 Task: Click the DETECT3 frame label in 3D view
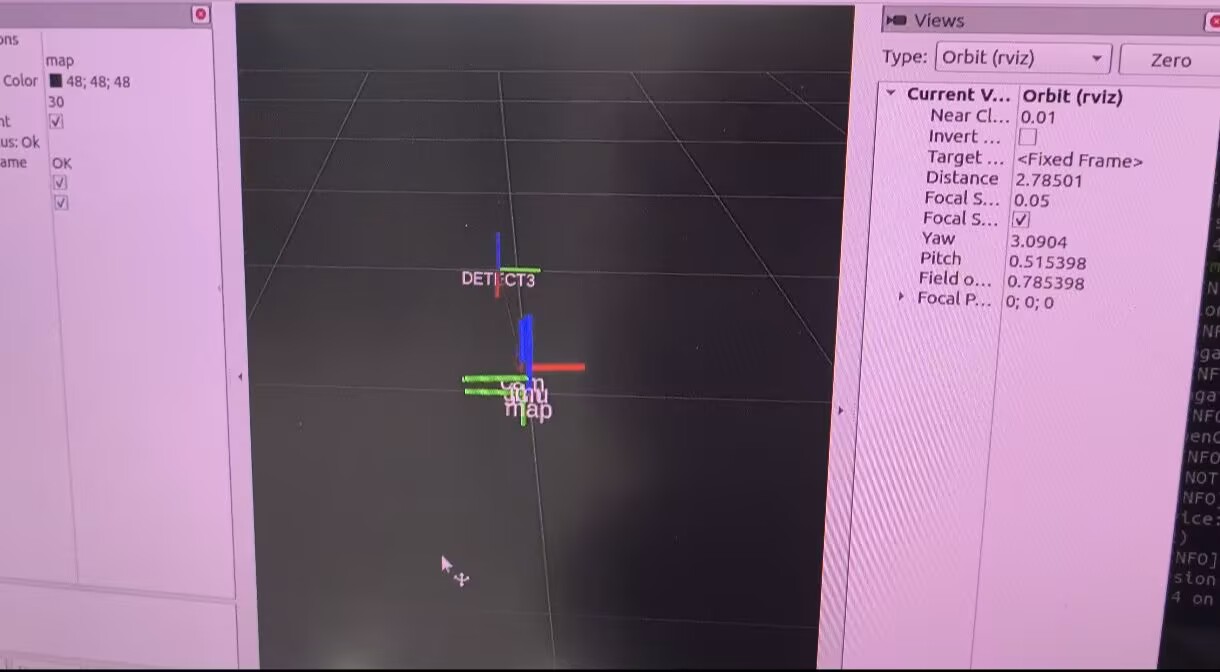click(x=498, y=280)
